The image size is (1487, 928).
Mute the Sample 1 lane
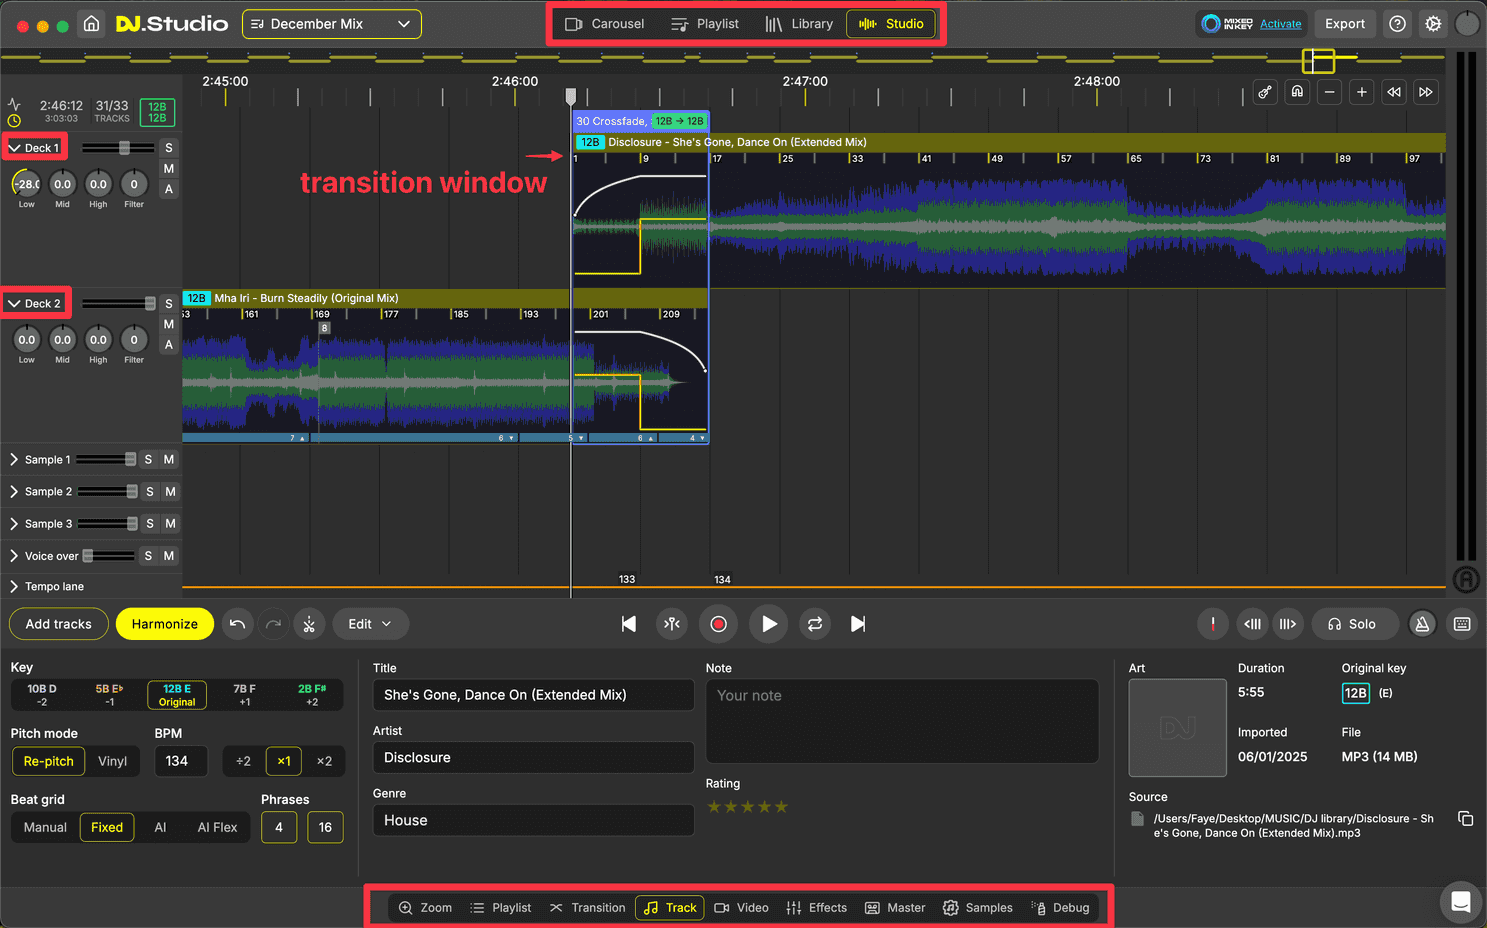(169, 460)
